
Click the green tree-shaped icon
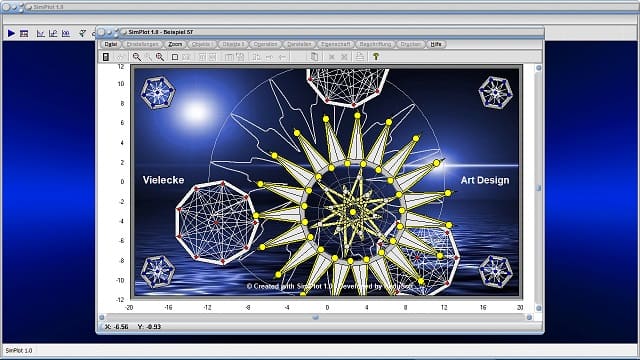point(376,57)
